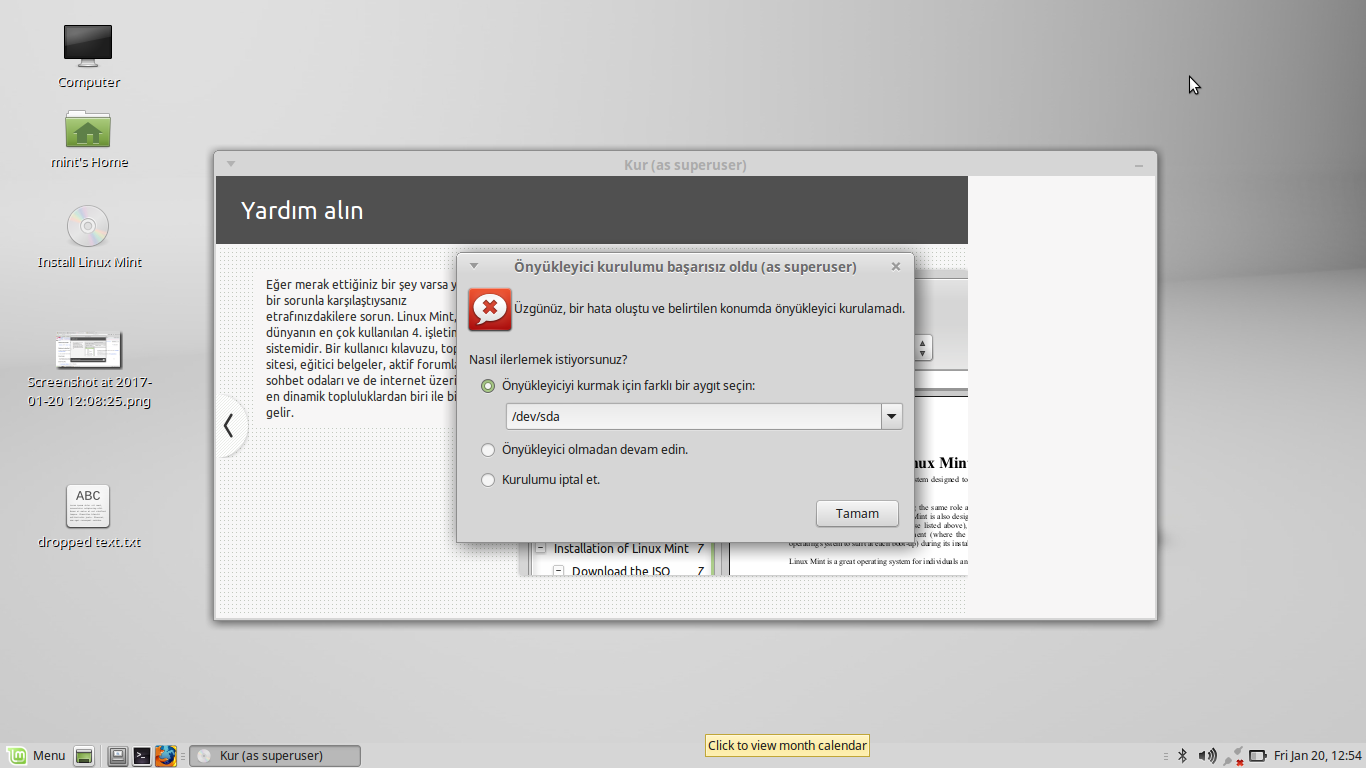The width and height of the screenshot is (1366, 768).
Task: Open the /dev/sda device dropdown arrow
Action: pos(891,417)
